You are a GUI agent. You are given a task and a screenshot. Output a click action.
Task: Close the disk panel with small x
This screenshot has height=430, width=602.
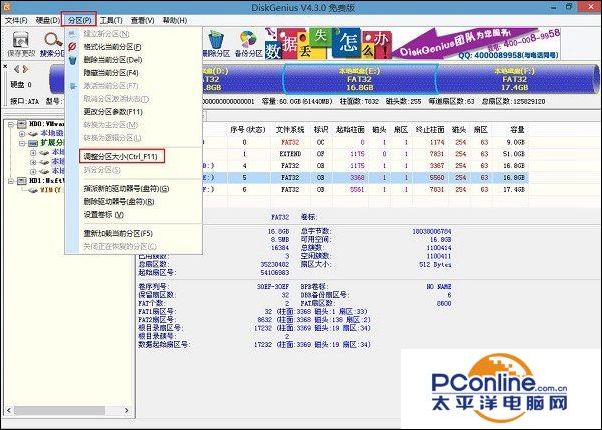tap(5, 67)
